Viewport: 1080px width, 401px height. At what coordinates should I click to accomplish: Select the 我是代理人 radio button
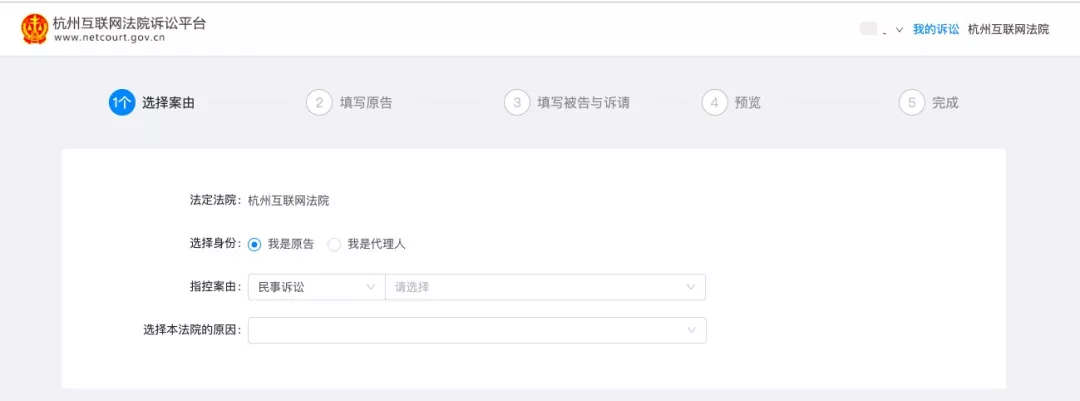(334, 244)
